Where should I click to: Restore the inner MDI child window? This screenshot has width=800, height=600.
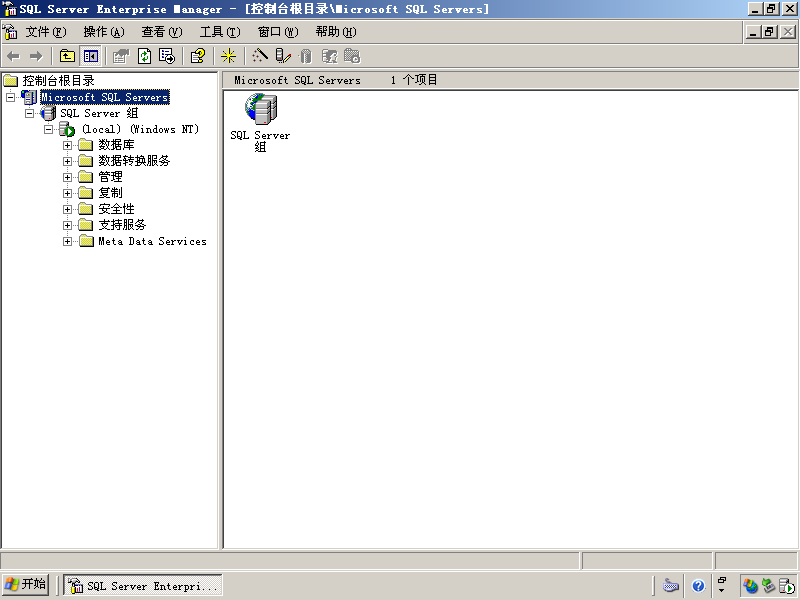[x=770, y=32]
